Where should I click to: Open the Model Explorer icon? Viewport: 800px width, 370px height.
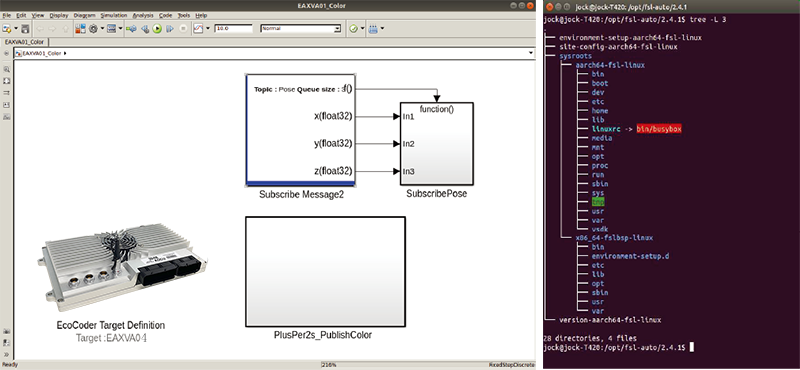(x=112, y=29)
